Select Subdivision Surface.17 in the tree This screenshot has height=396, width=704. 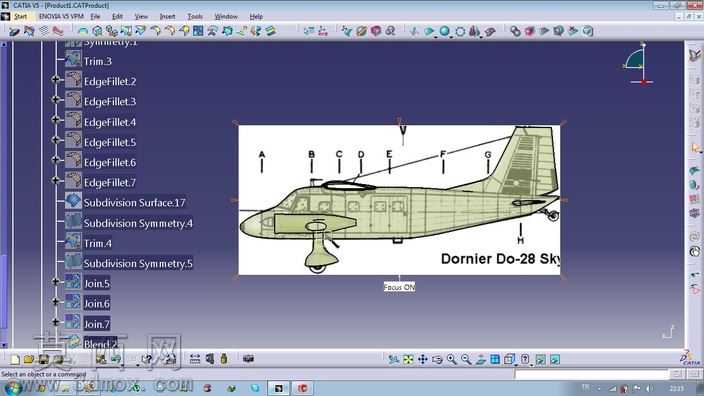(x=134, y=203)
